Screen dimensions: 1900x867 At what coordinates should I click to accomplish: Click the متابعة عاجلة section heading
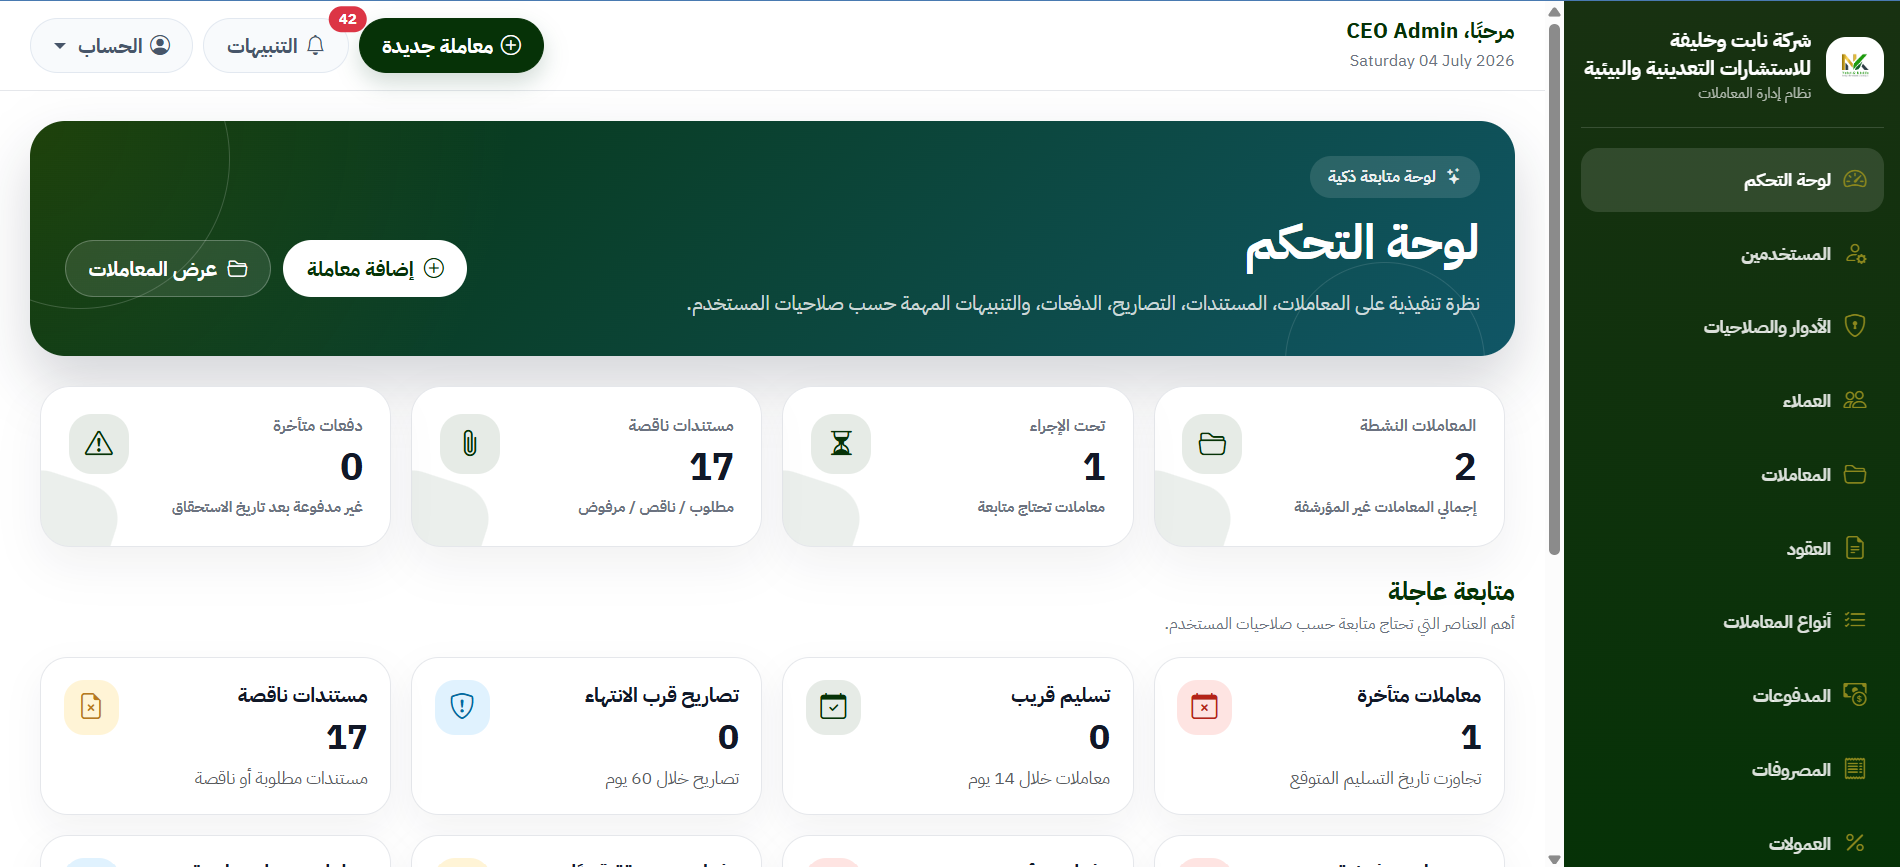click(x=1451, y=592)
